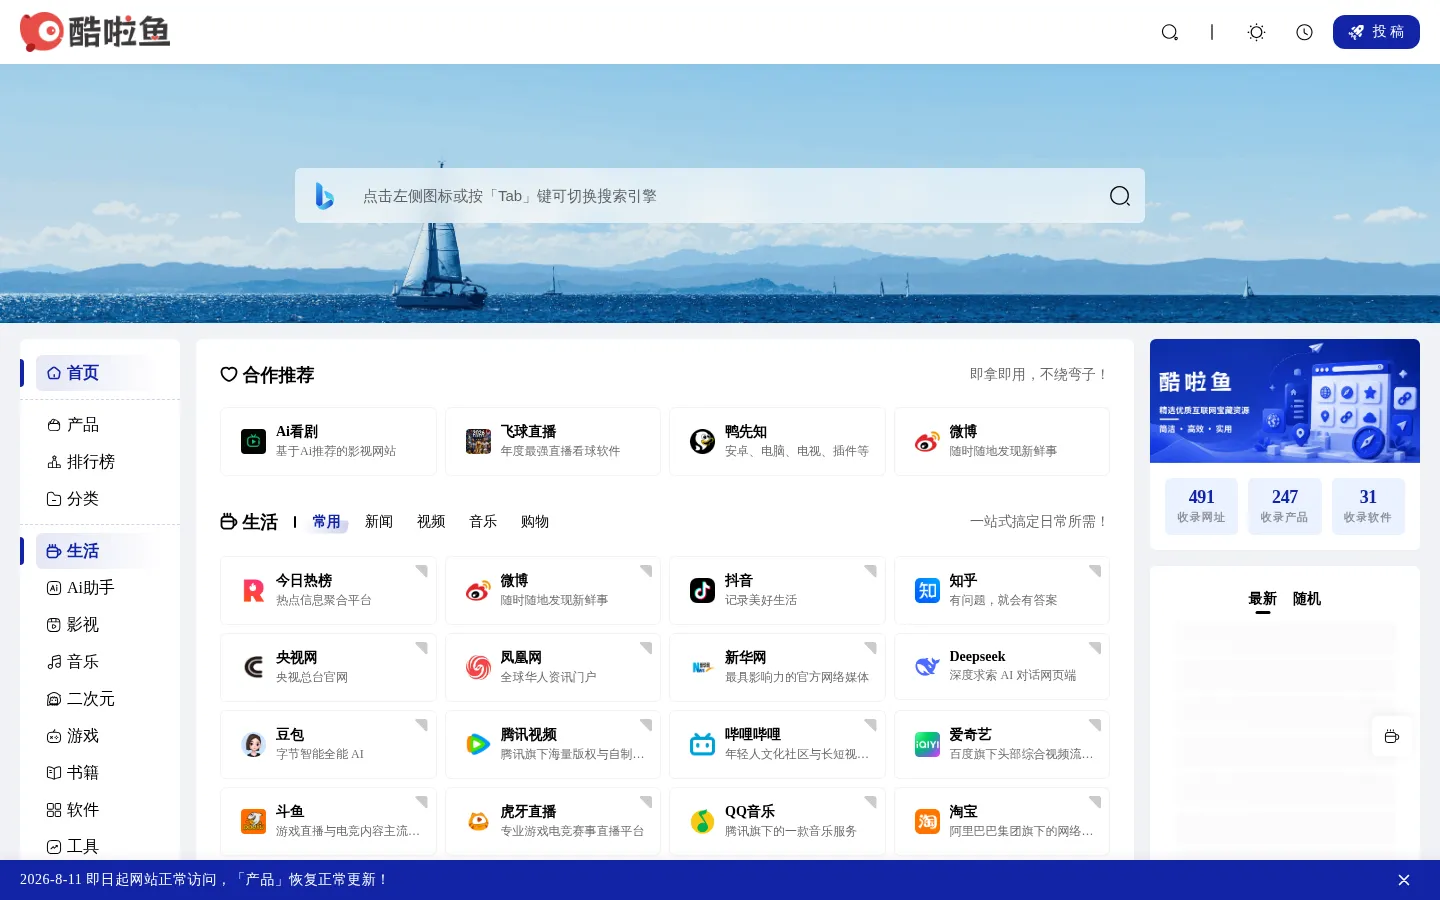Switch to the 随机 tab
Screen dimensions: 1440x900
coord(1307,599)
